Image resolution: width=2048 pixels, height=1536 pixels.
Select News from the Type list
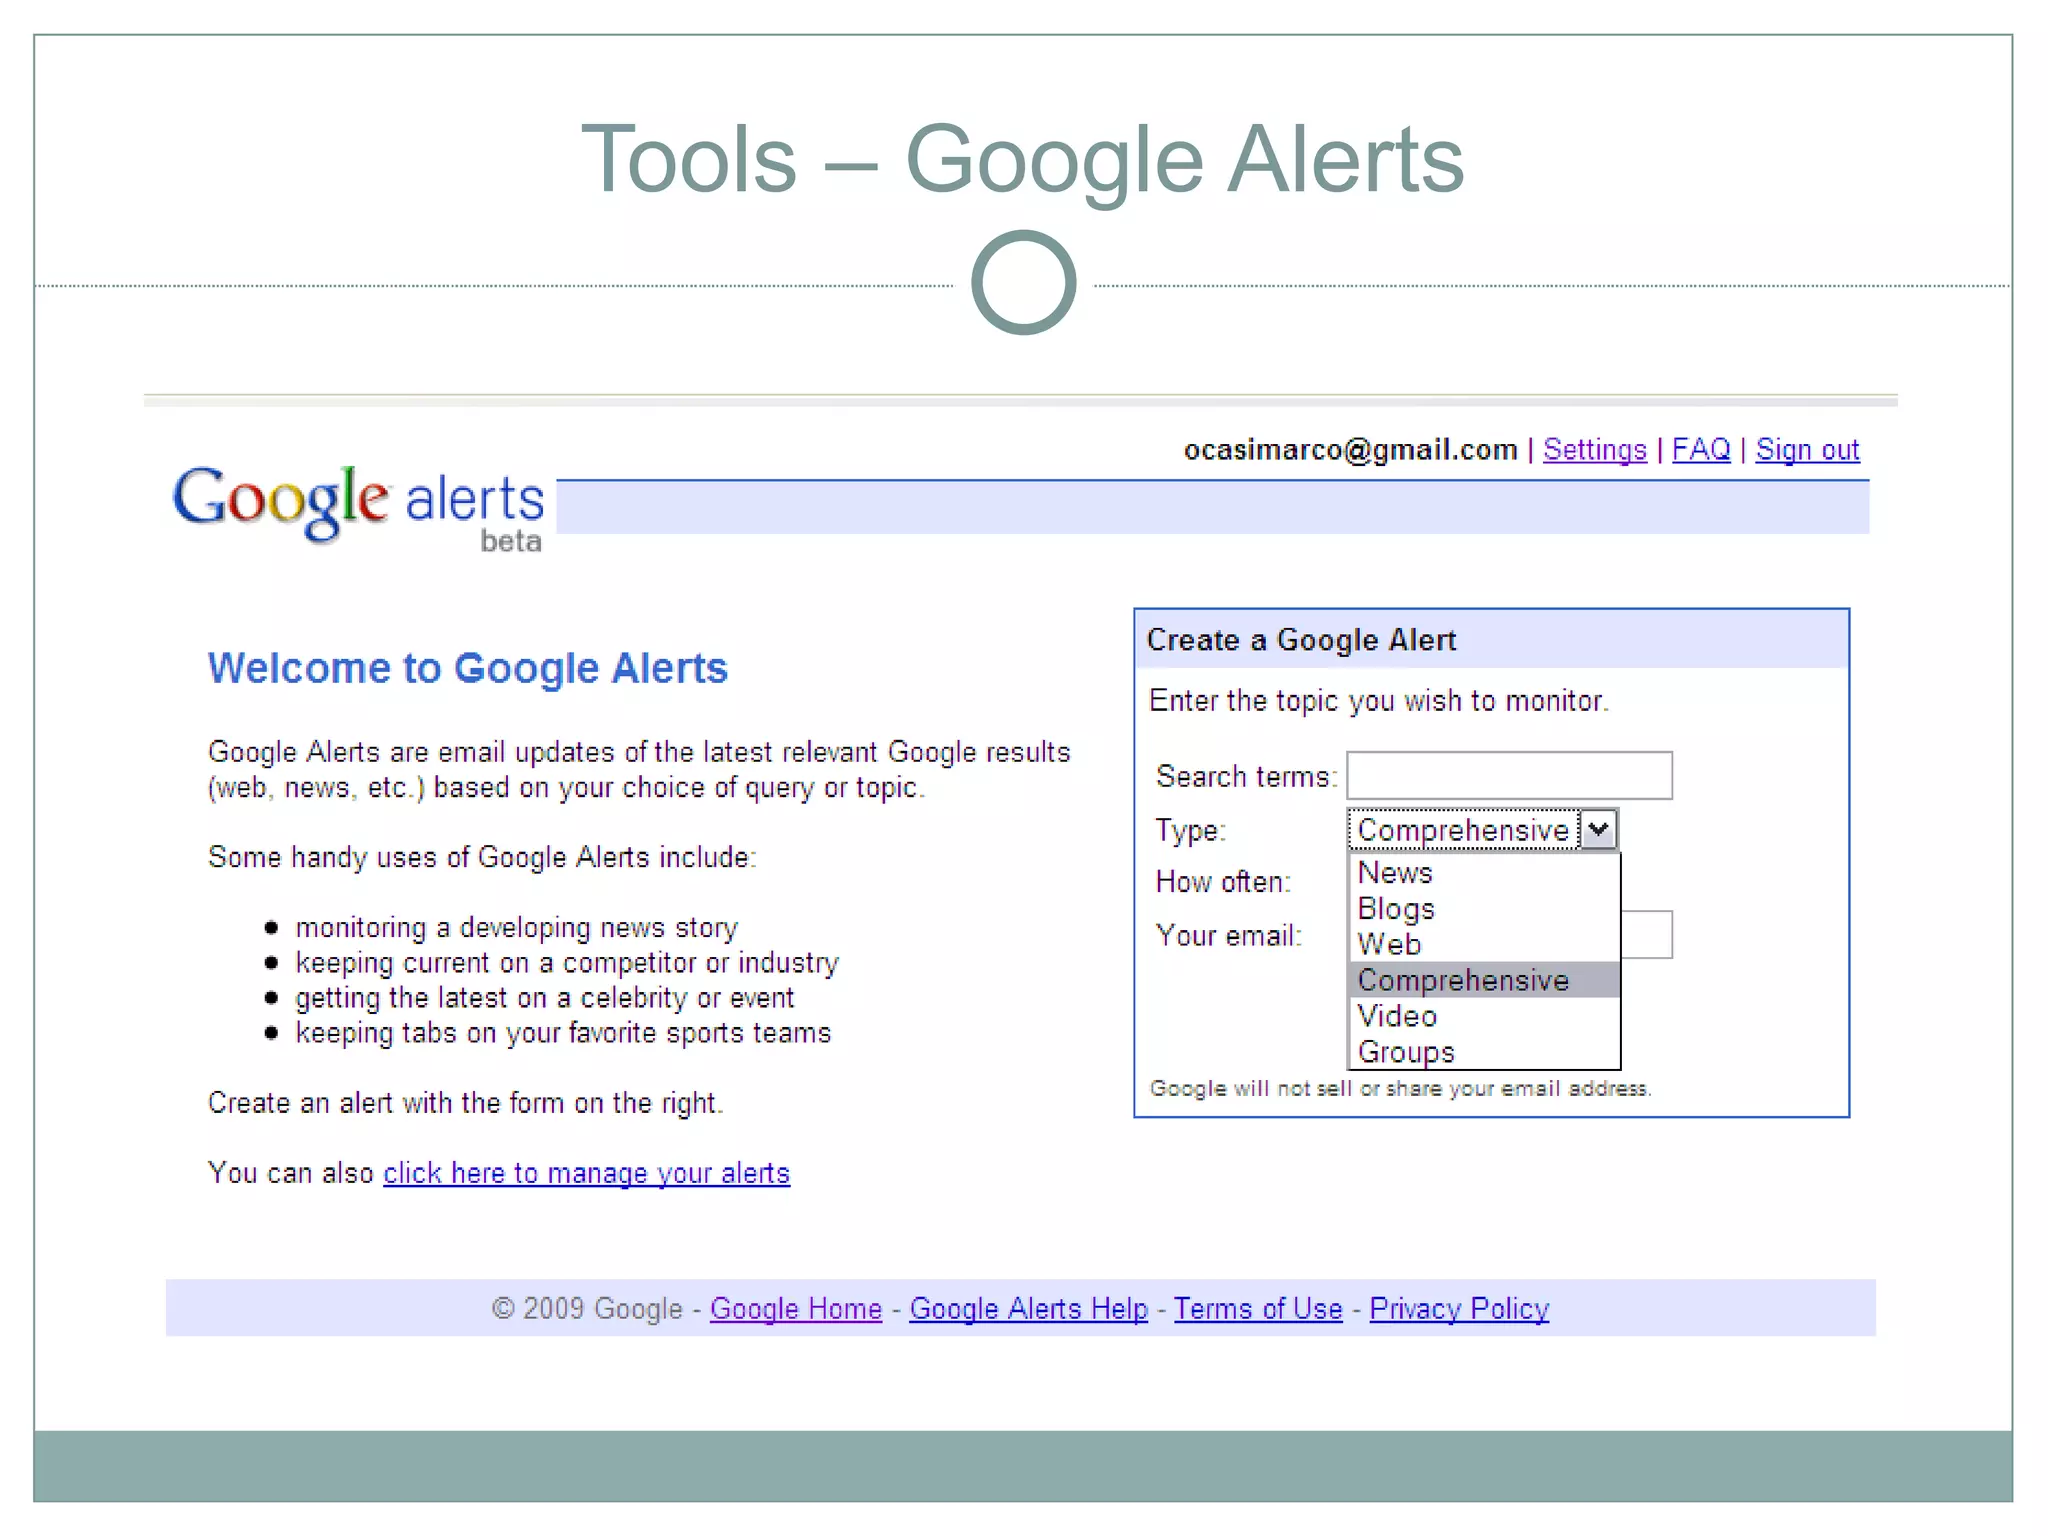click(x=1484, y=873)
